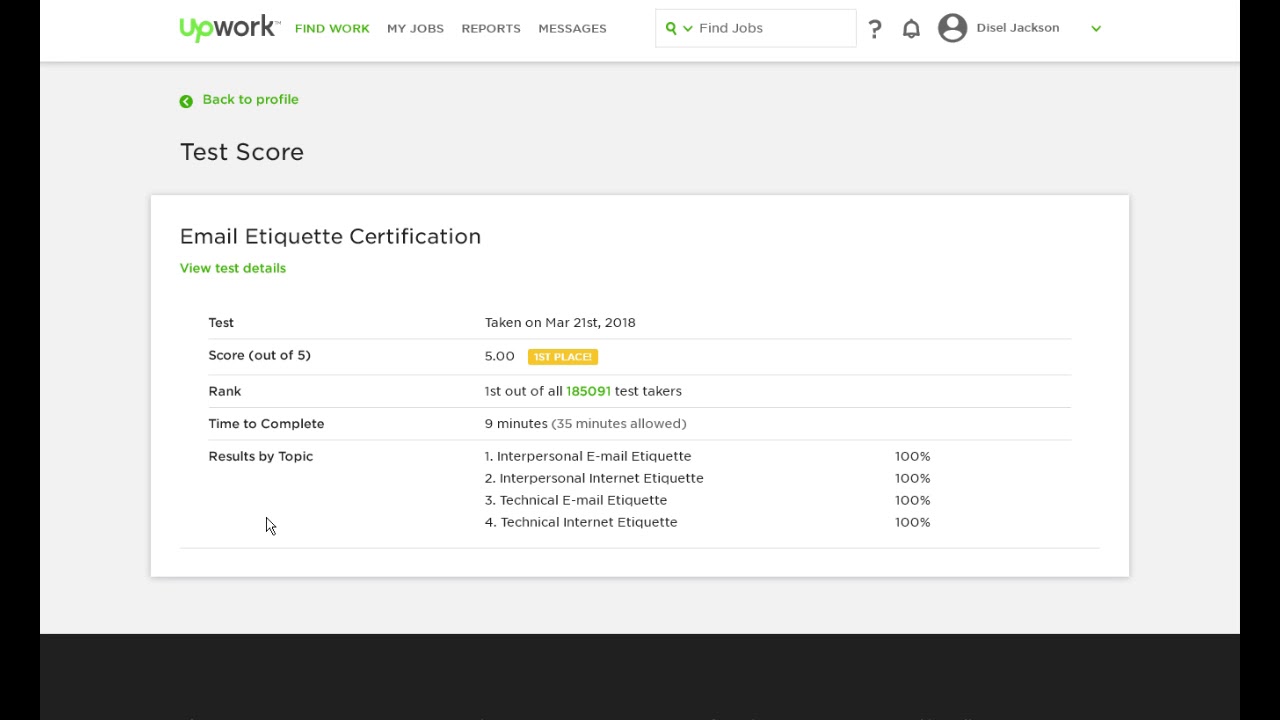
Task: Click the 9 minutes completion time
Action: click(516, 423)
